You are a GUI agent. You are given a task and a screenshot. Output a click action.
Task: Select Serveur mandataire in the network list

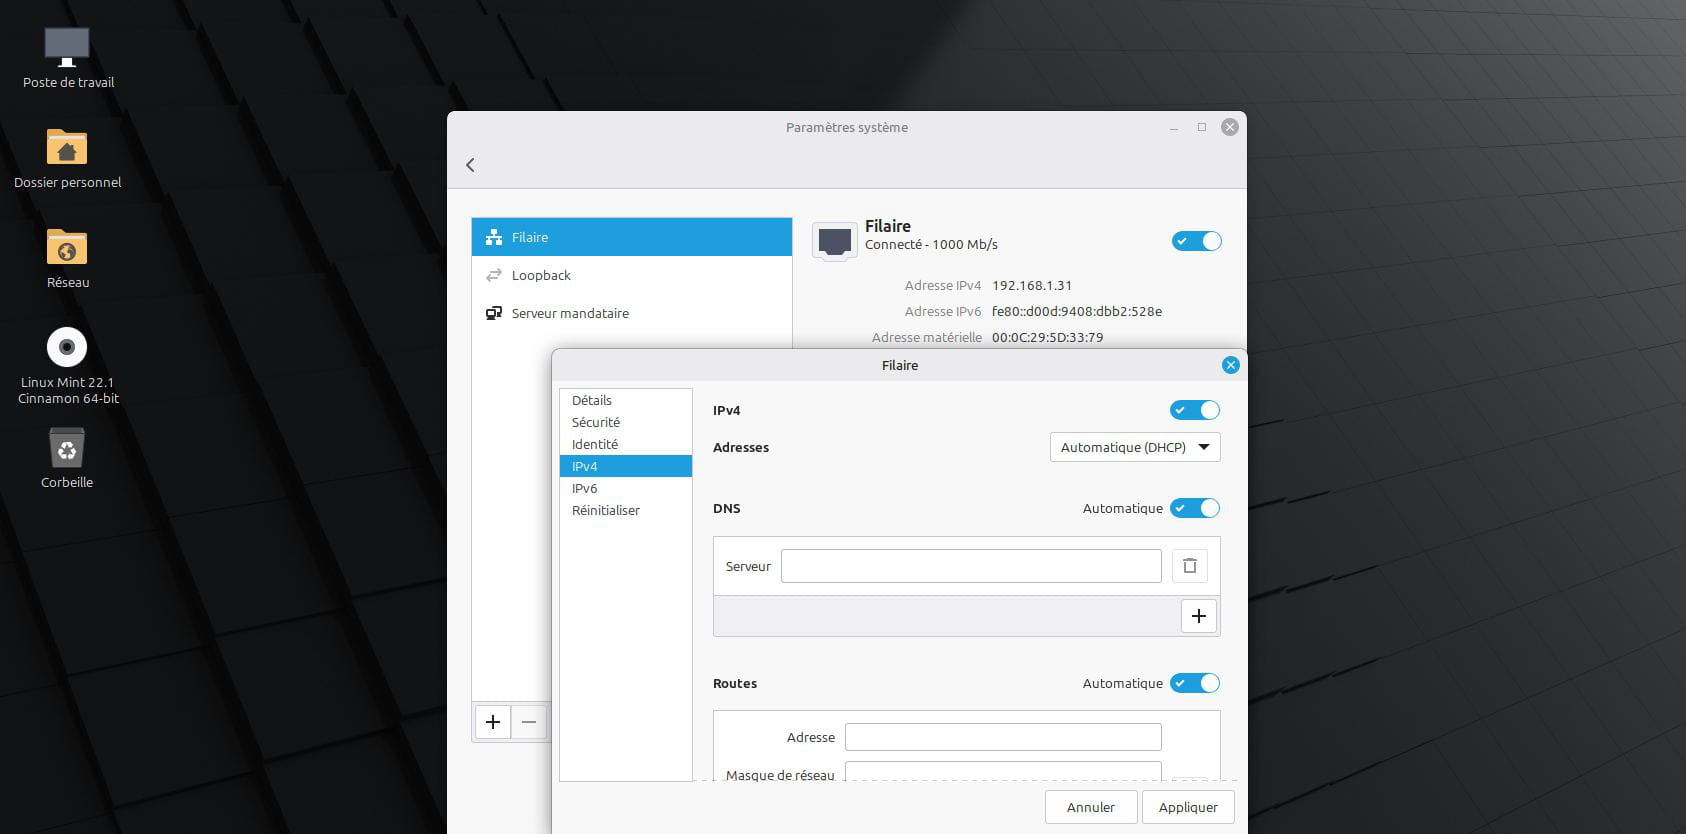coord(570,313)
